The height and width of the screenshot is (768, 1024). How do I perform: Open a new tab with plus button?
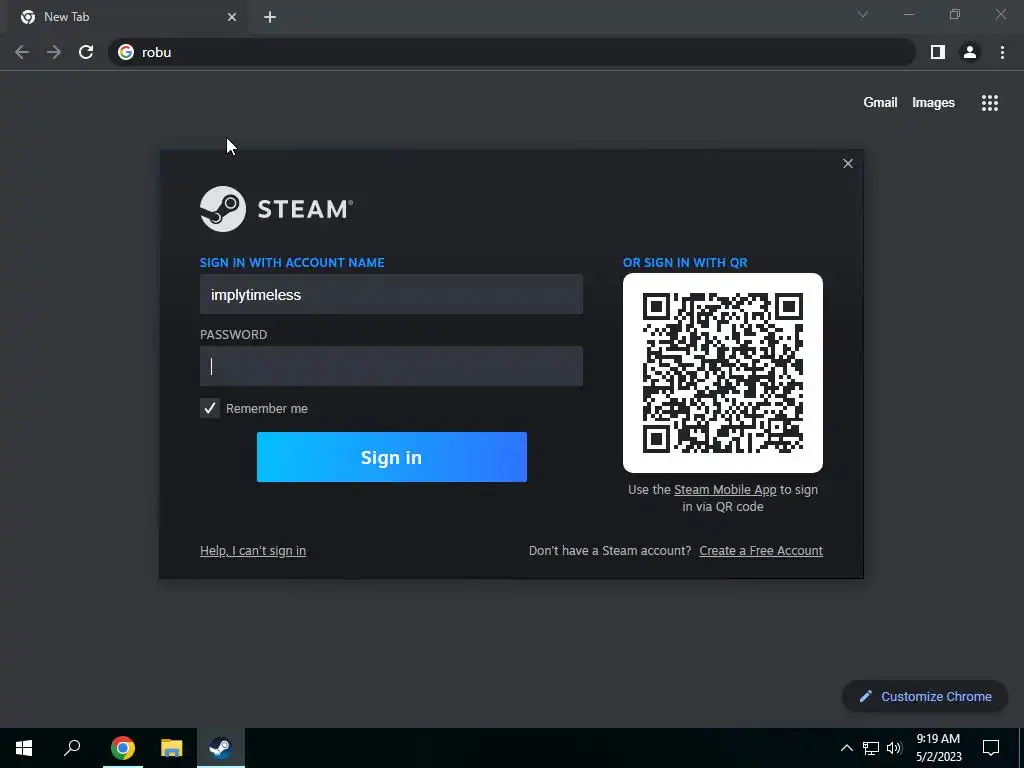(270, 17)
